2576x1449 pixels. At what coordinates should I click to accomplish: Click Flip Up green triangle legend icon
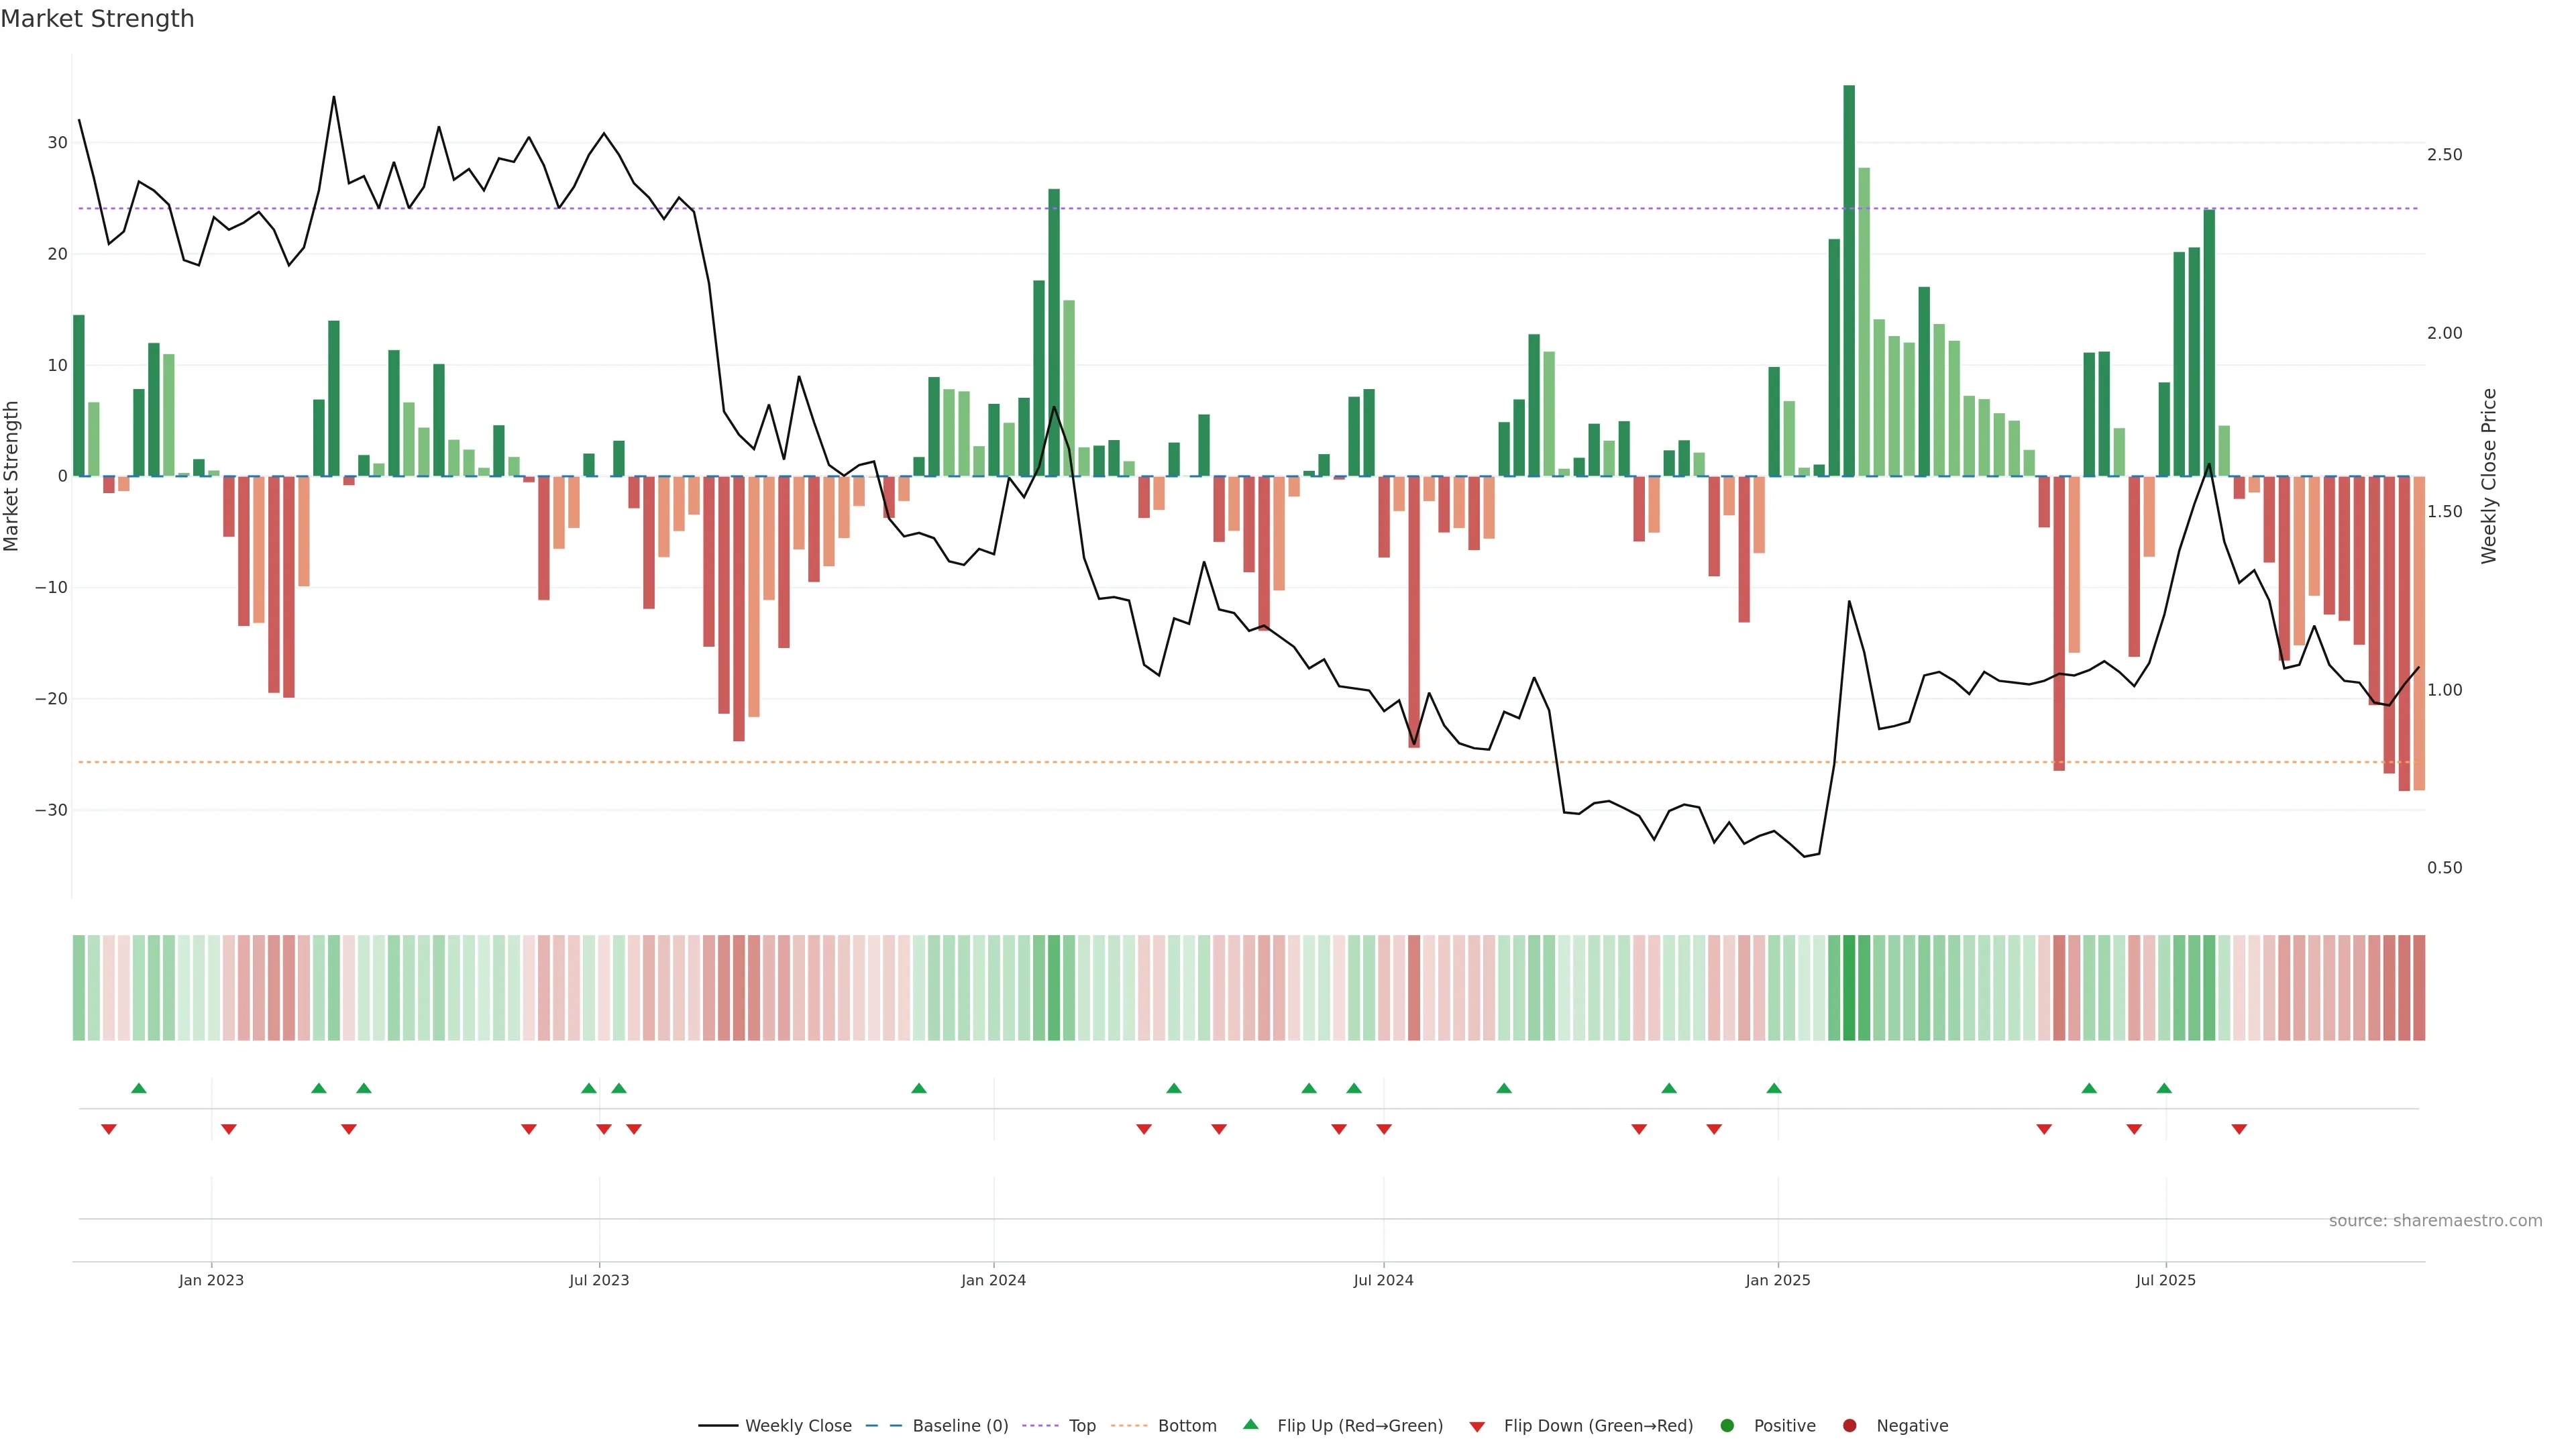(1250, 1425)
